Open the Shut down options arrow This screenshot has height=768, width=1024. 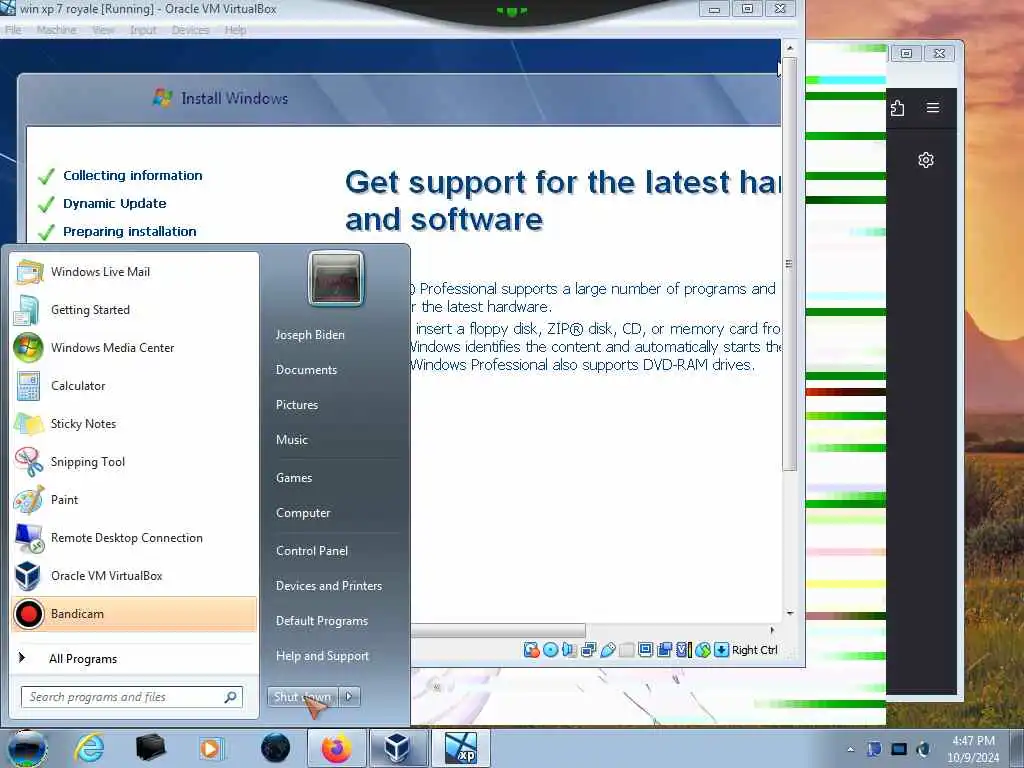pyautogui.click(x=349, y=697)
